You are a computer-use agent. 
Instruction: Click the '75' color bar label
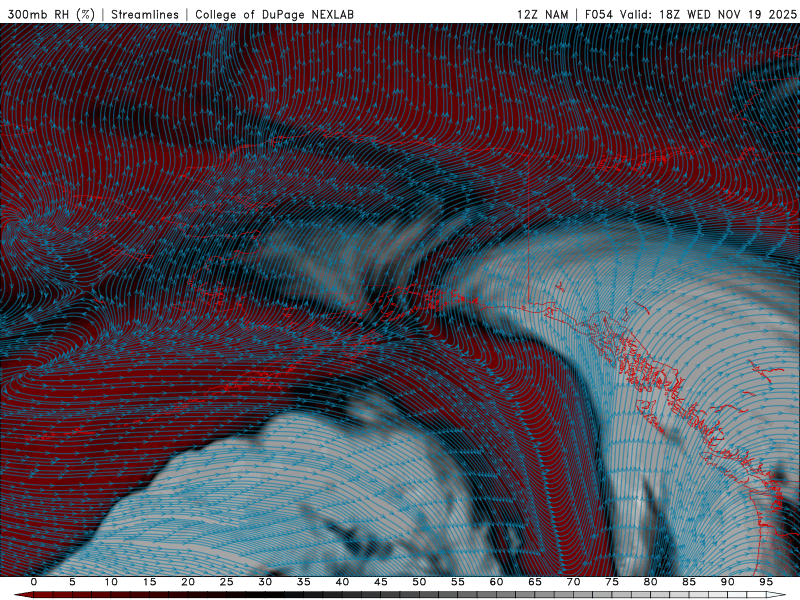[x=612, y=582]
